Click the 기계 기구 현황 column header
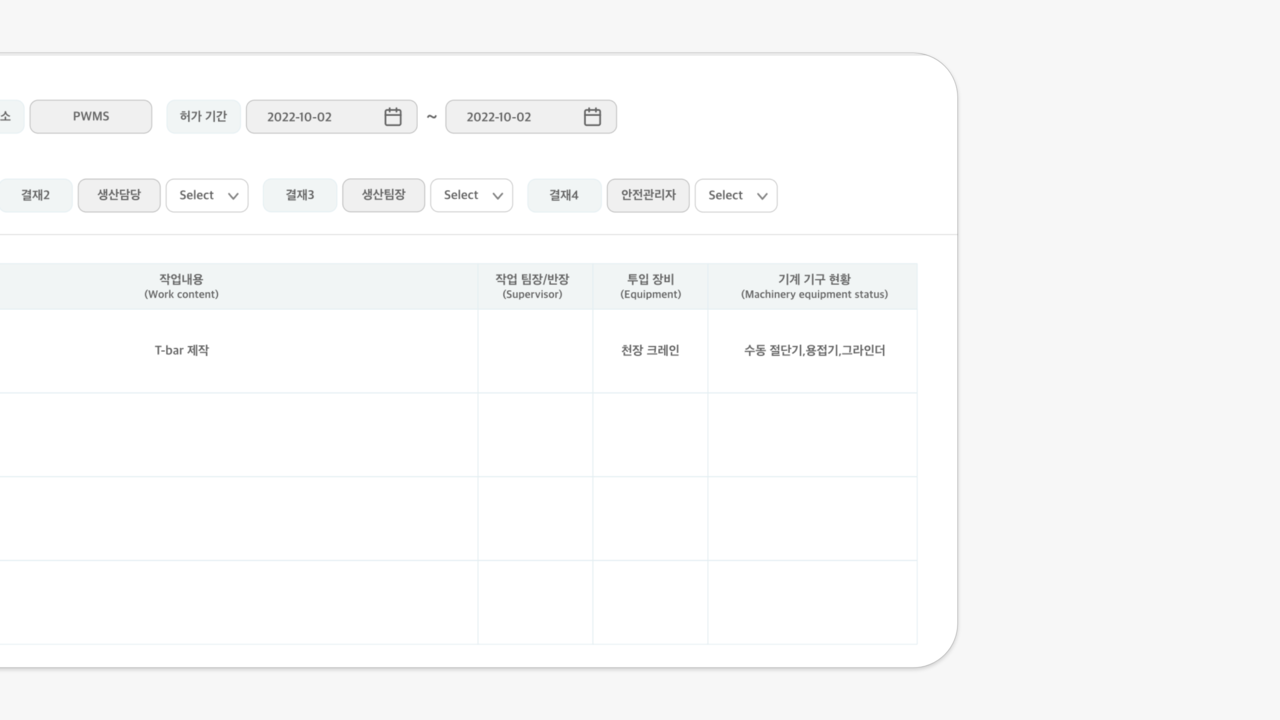The width and height of the screenshot is (1280, 720). pyautogui.click(x=814, y=286)
